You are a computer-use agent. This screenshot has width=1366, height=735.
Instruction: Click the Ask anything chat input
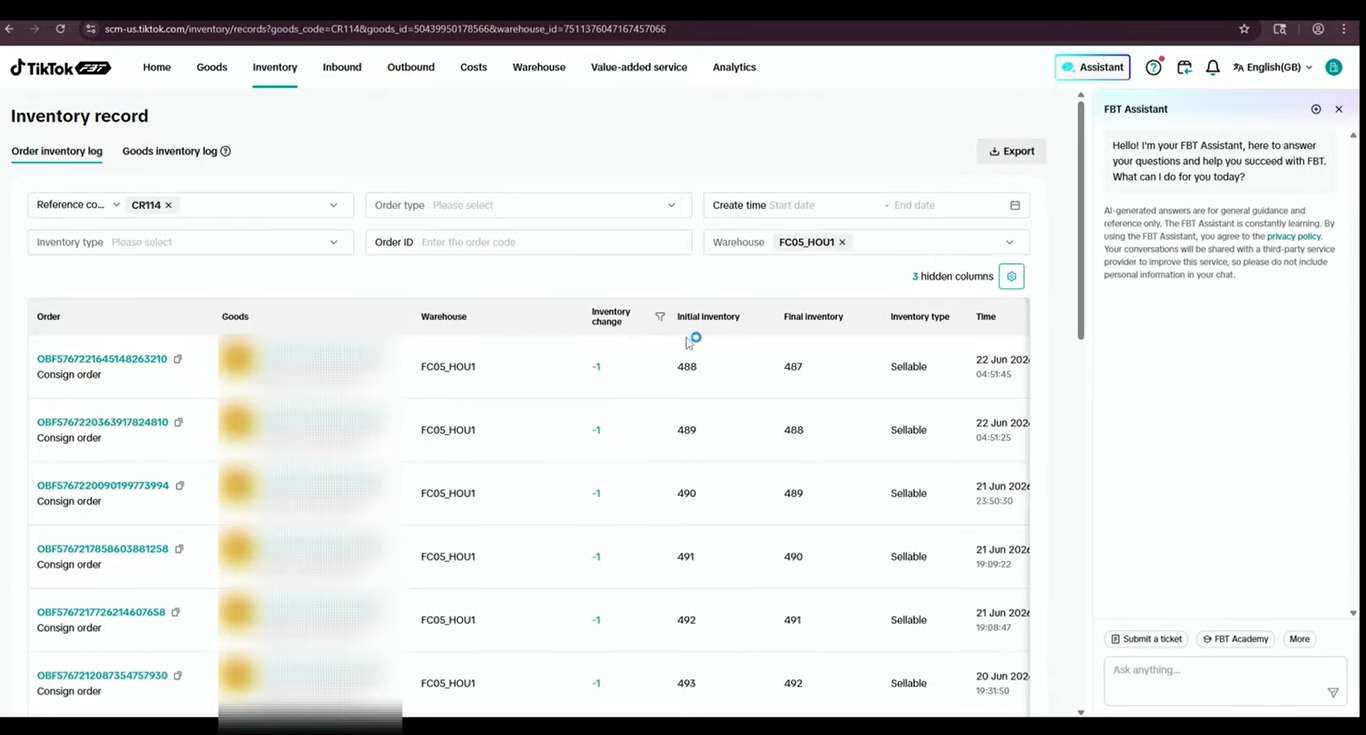point(1225,681)
